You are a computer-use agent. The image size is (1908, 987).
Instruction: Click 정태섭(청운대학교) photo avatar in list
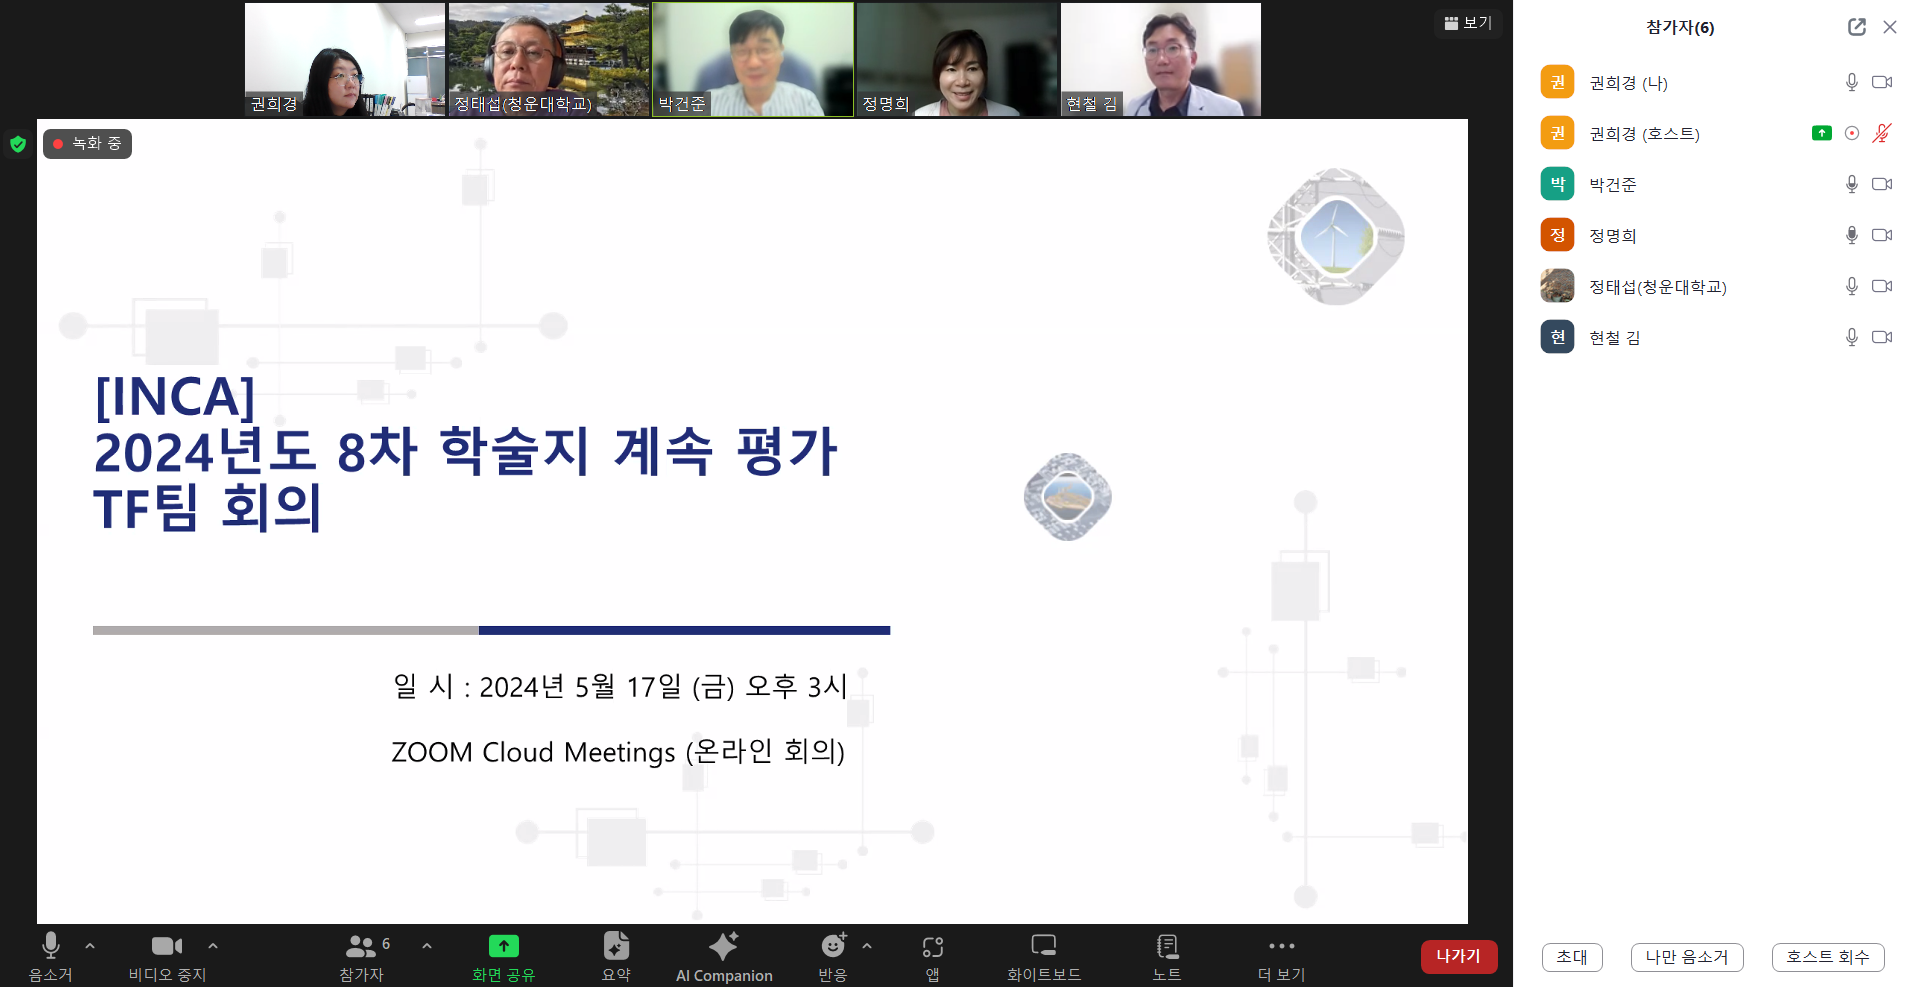click(1557, 286)
